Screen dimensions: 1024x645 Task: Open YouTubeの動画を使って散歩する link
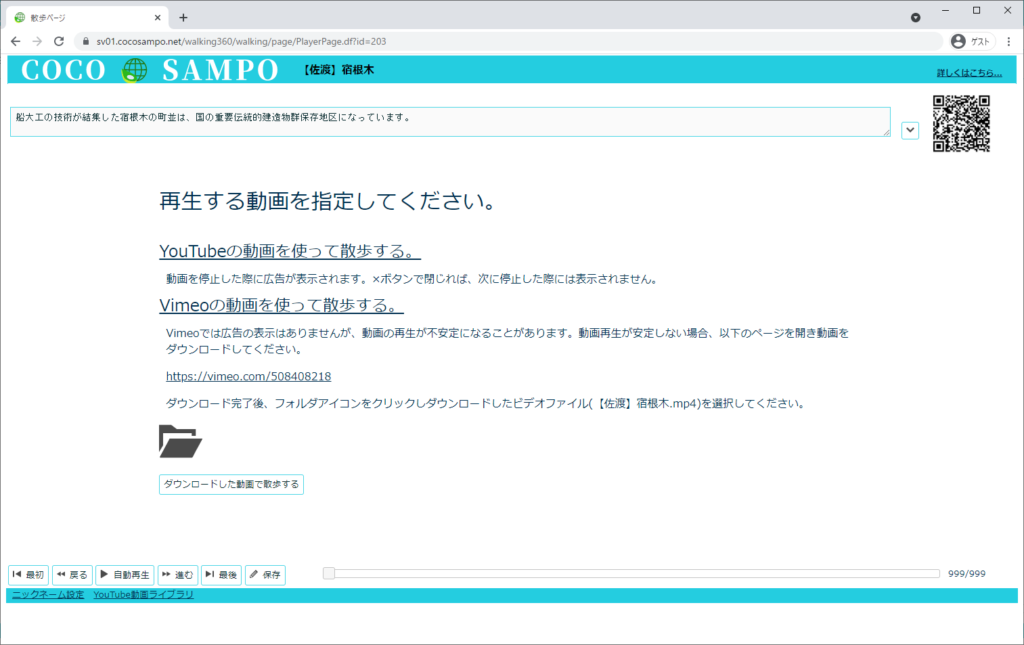tap(290, 251)
